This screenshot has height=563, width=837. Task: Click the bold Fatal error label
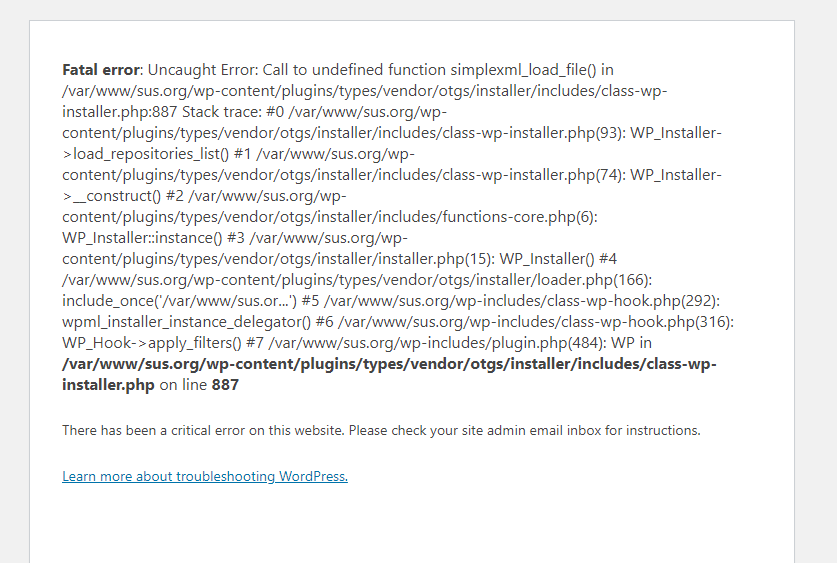[101, 70]
